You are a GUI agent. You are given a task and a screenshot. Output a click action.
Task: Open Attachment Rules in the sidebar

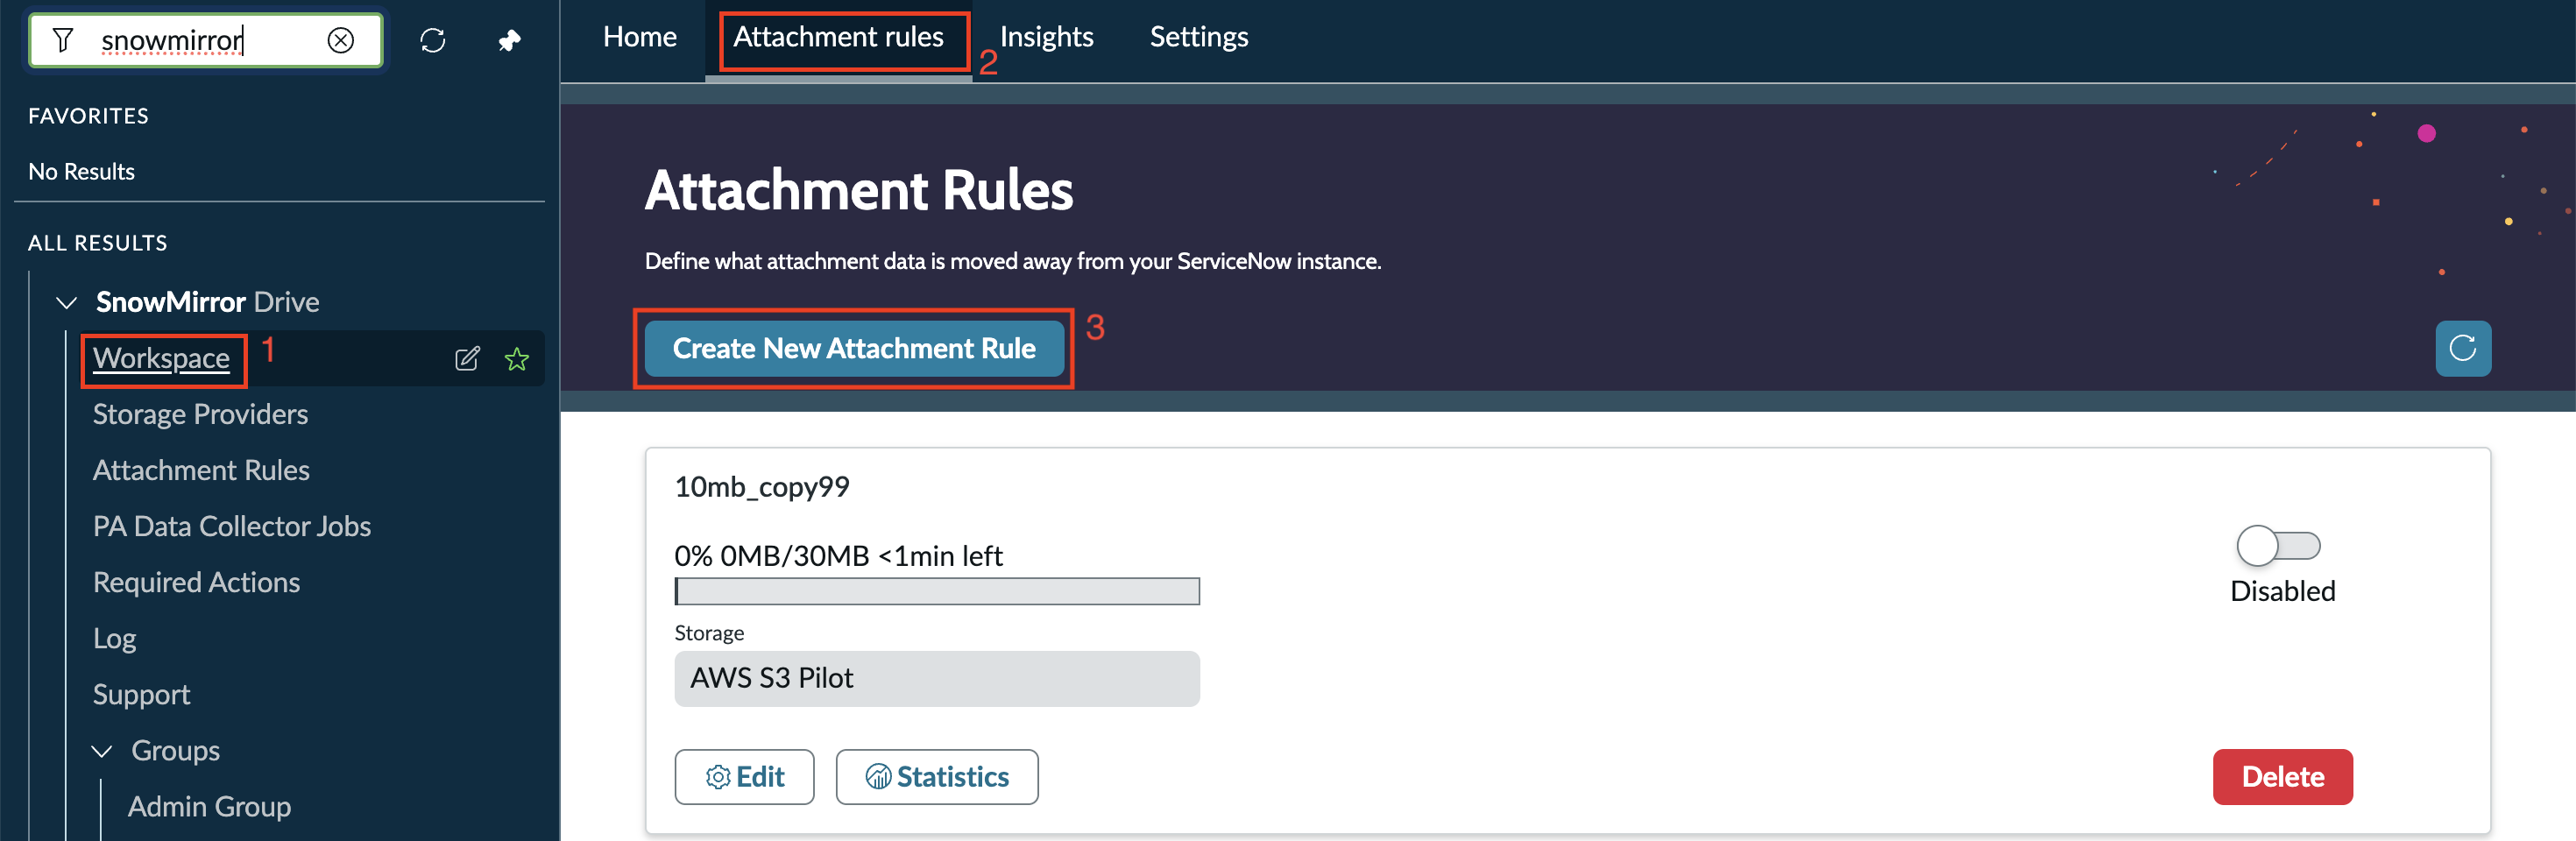pos(201,470)
